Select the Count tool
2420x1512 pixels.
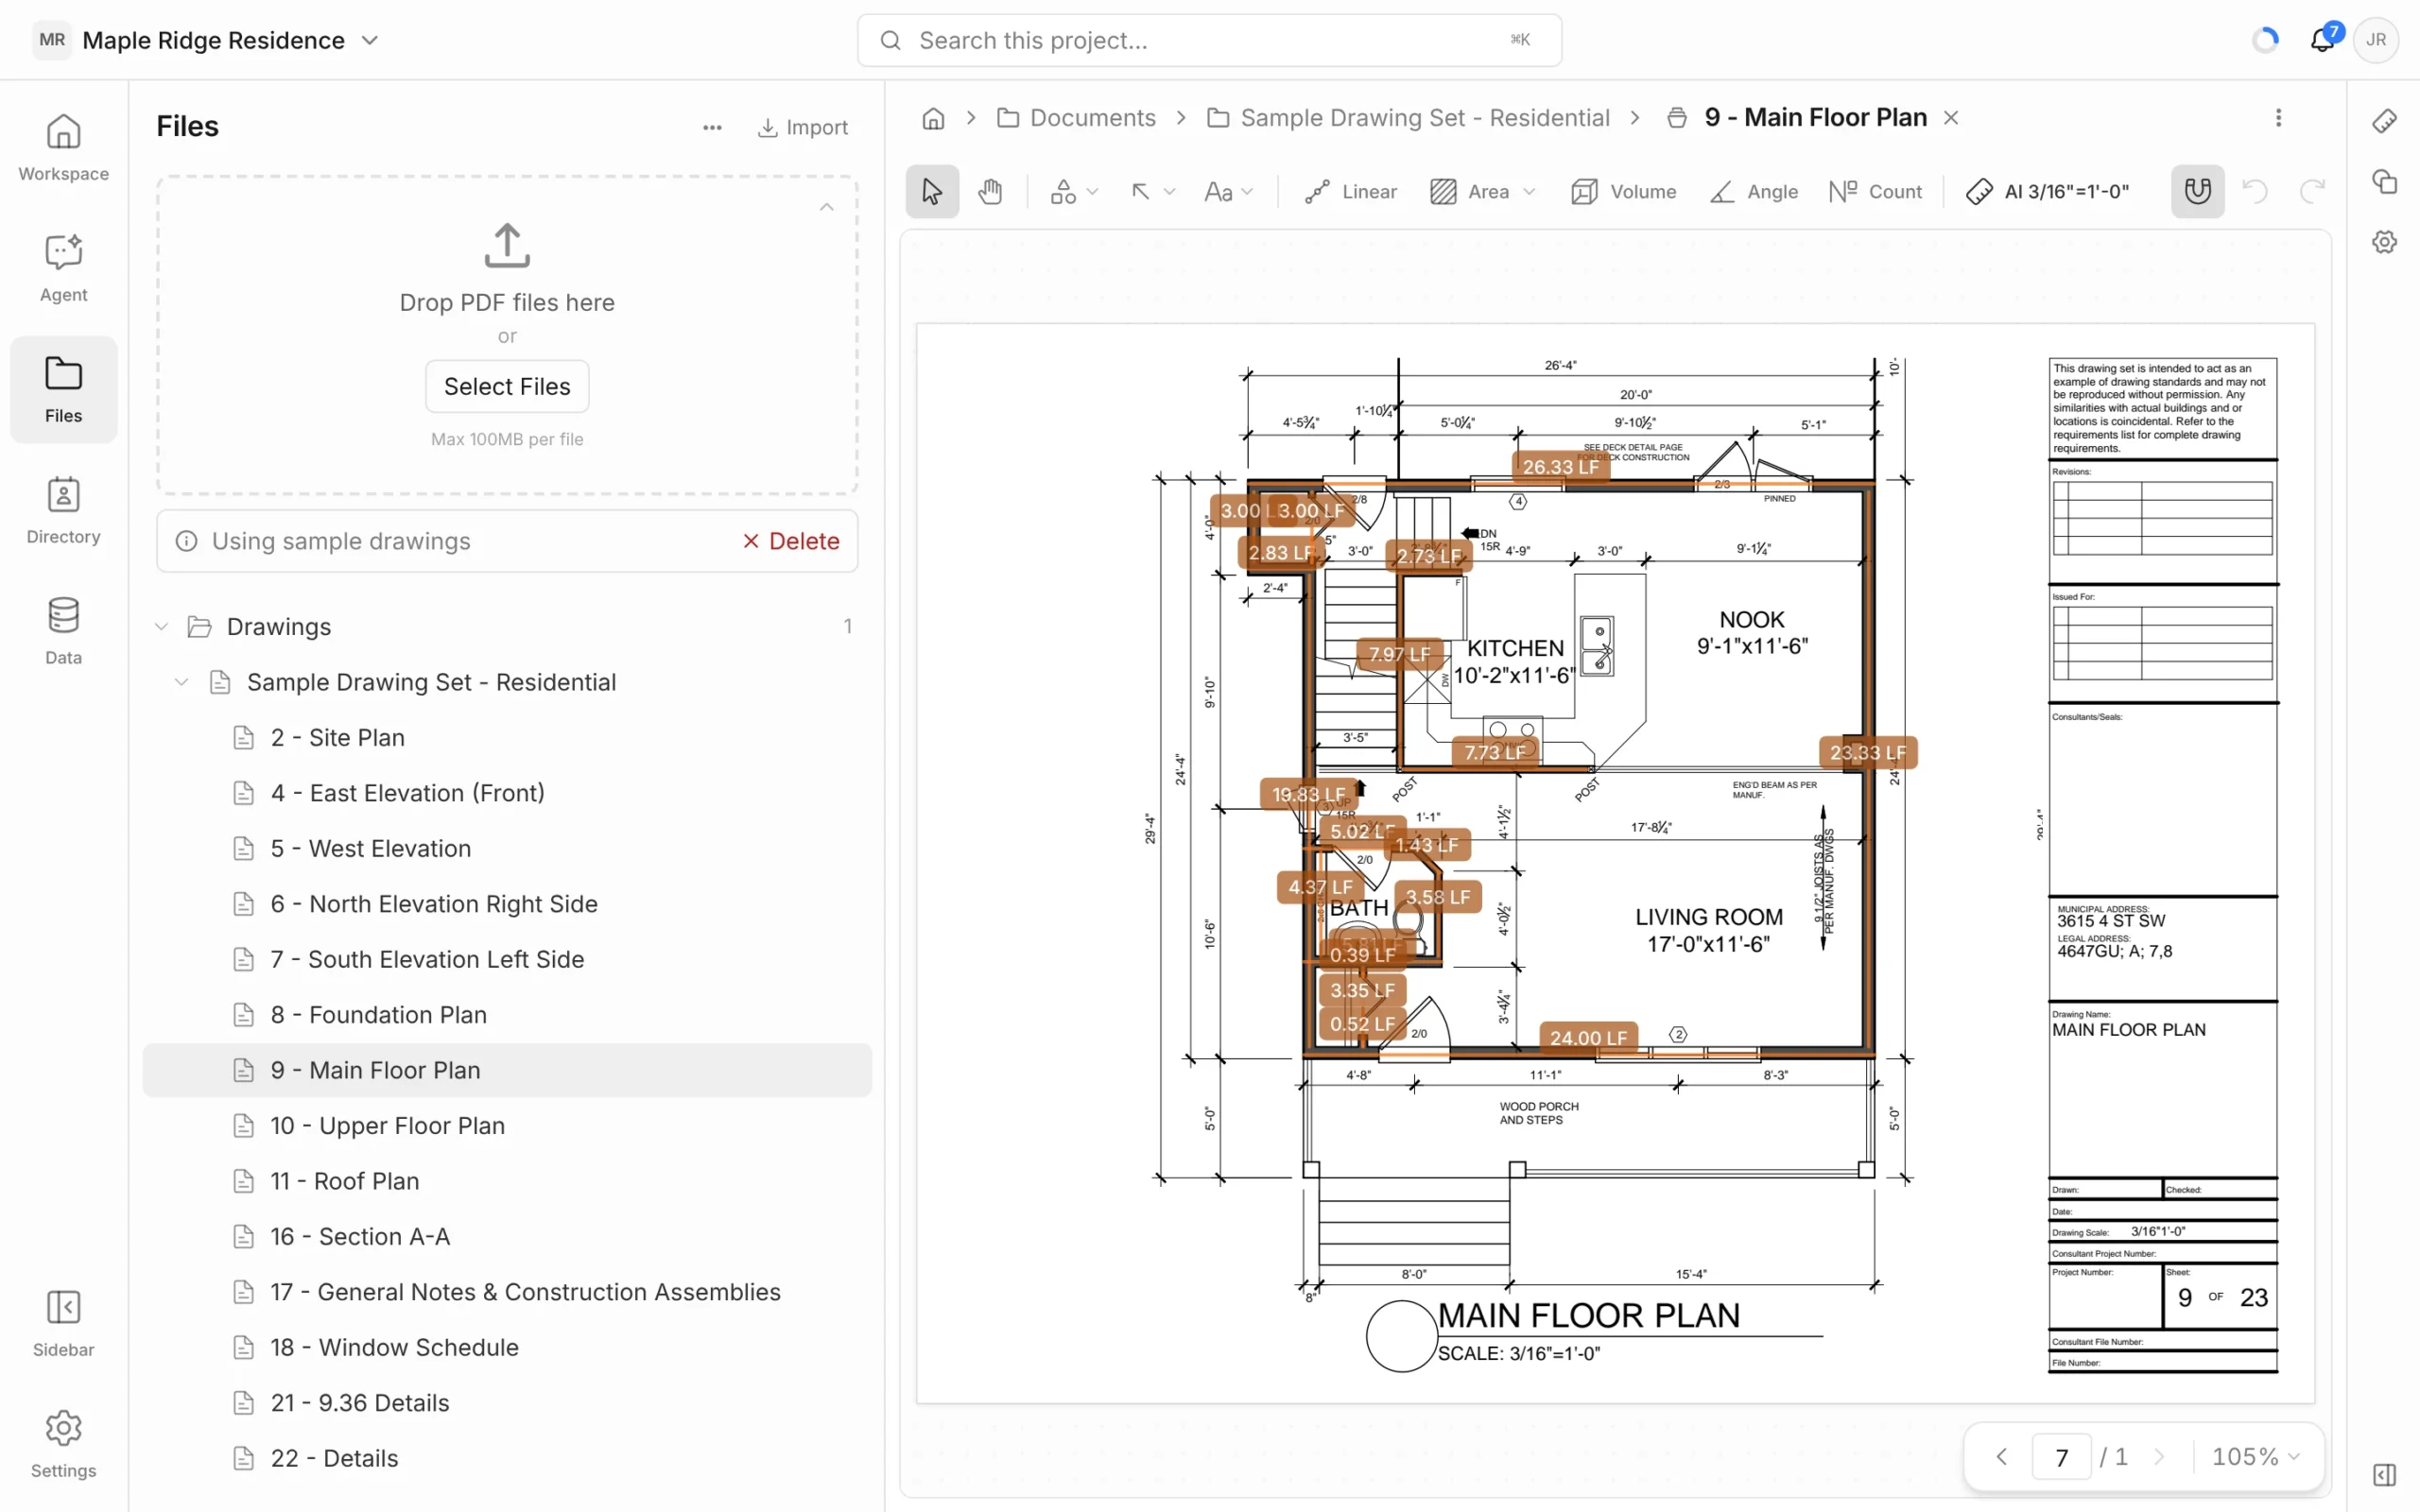1876,191
